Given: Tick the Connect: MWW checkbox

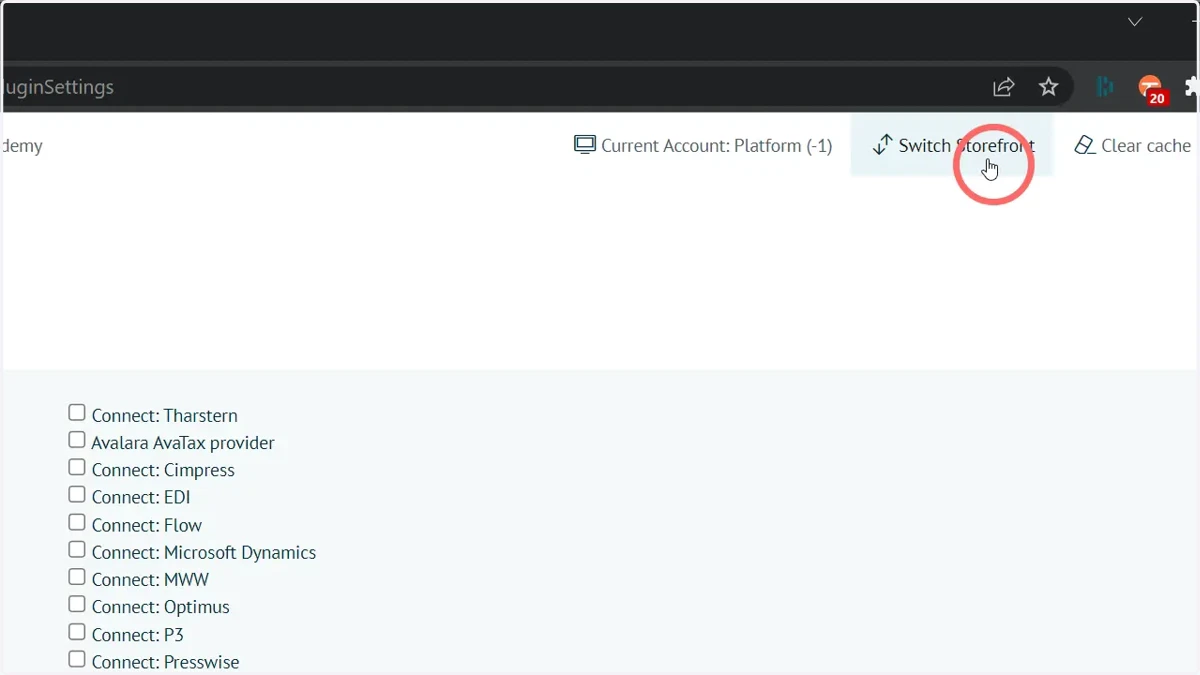Looking at the screenshot, I should (77, 577).
